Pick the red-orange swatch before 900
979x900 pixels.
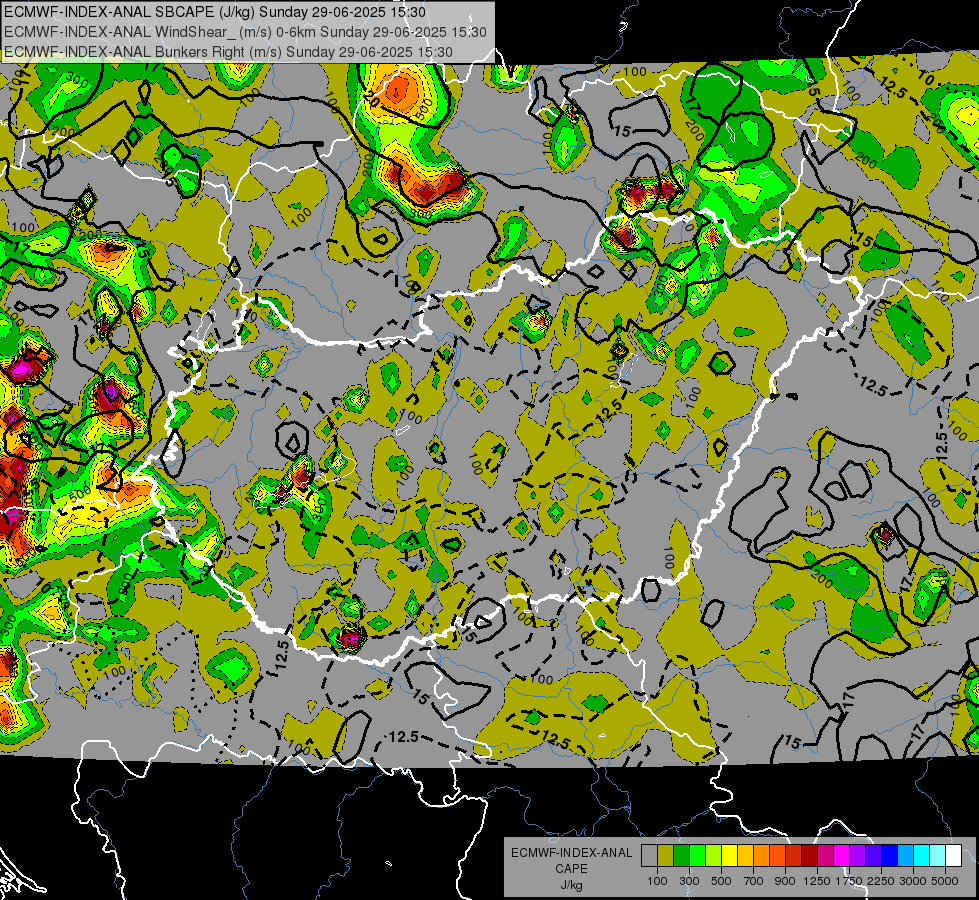point(777,855)
